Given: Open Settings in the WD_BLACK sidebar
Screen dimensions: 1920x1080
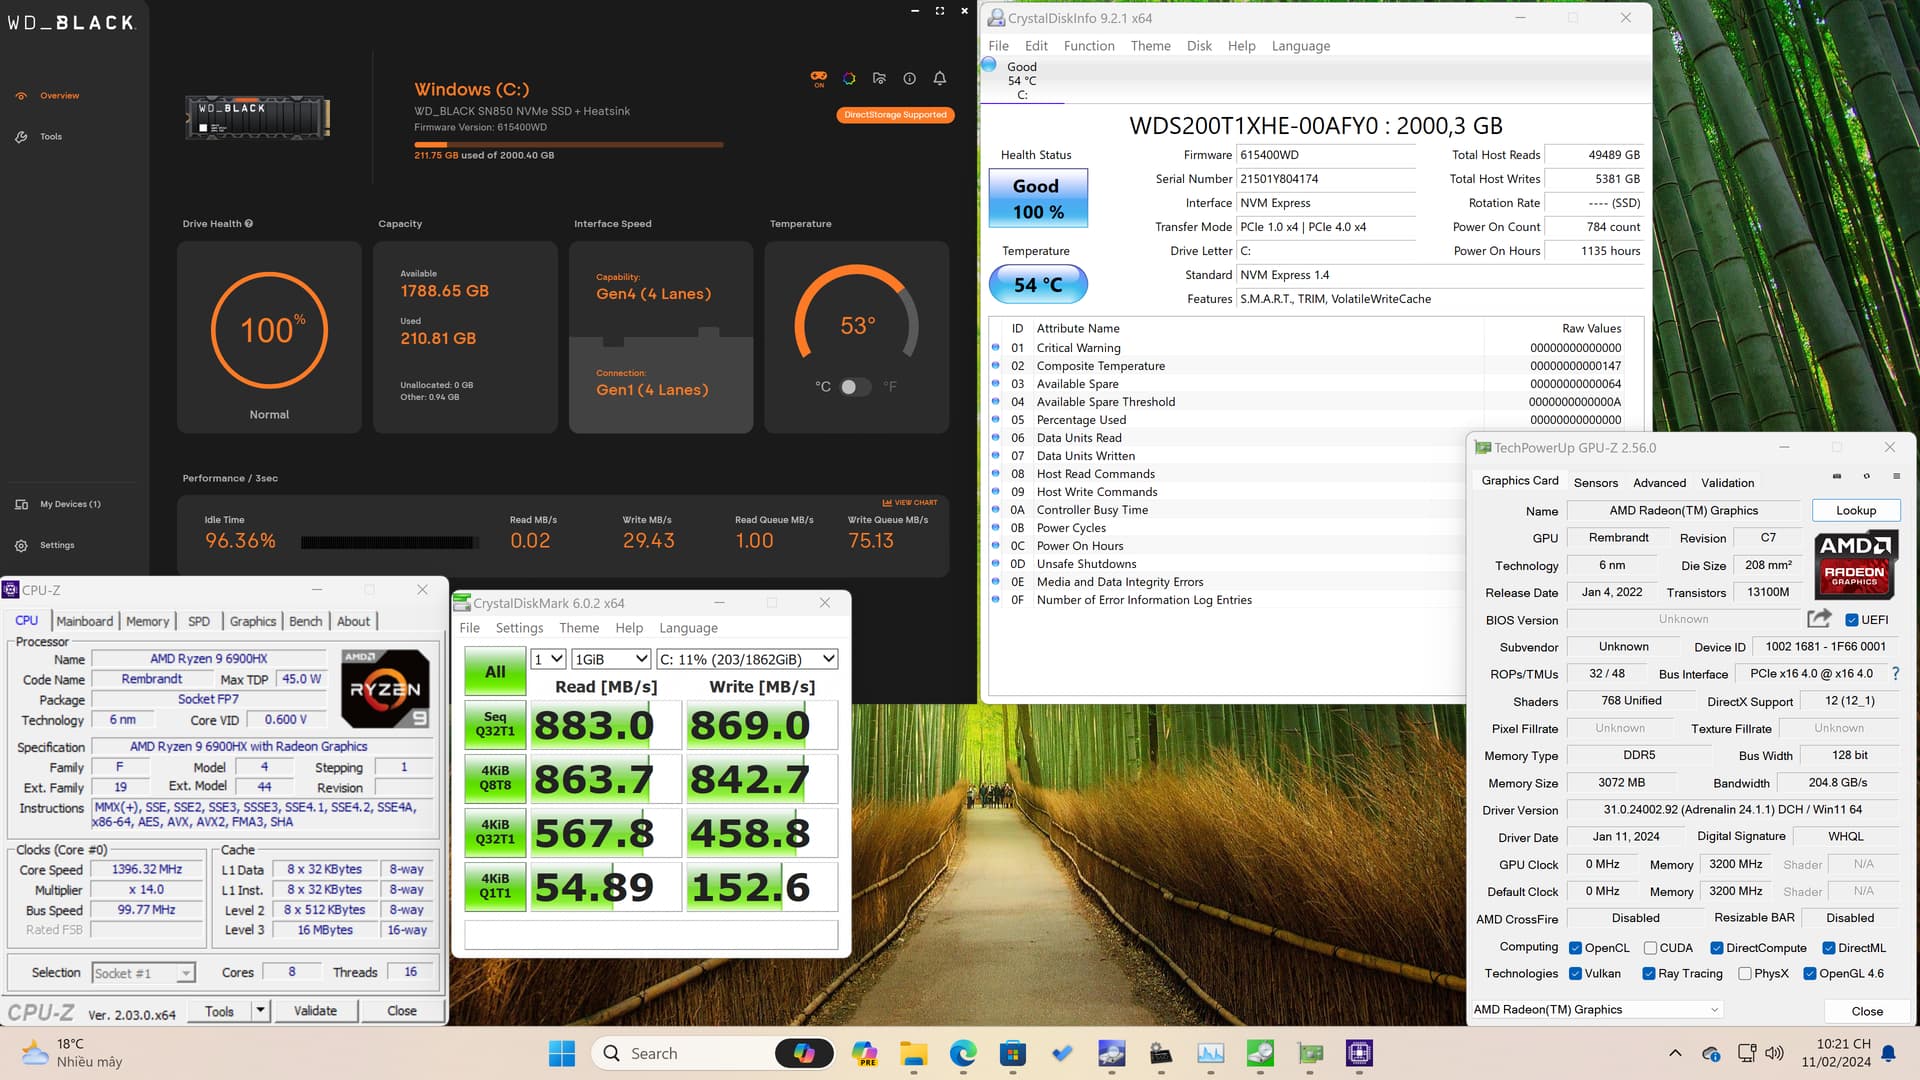Looking at the screenshot, I should (45, 545).
